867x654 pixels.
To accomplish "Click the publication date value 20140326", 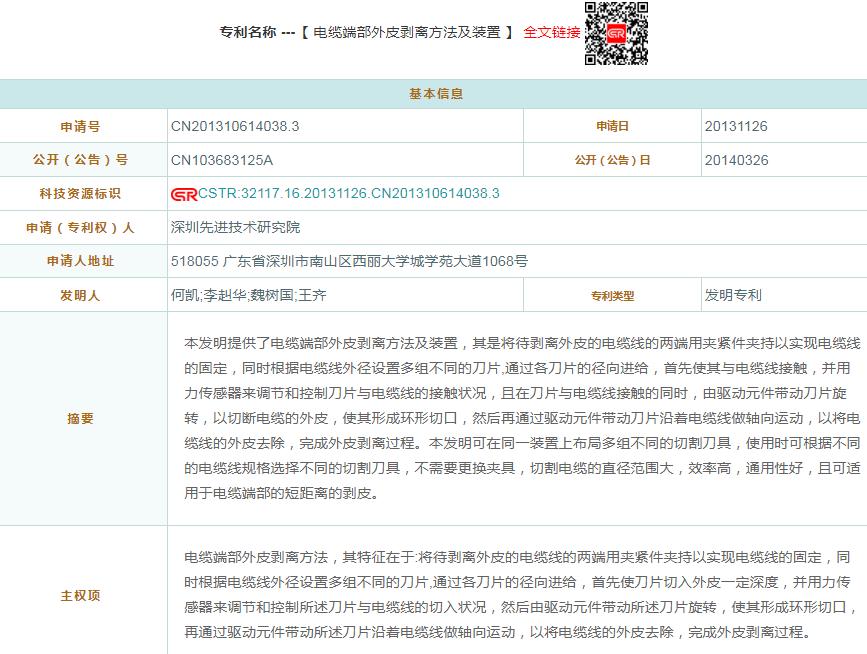I will (x=736, y=160).
